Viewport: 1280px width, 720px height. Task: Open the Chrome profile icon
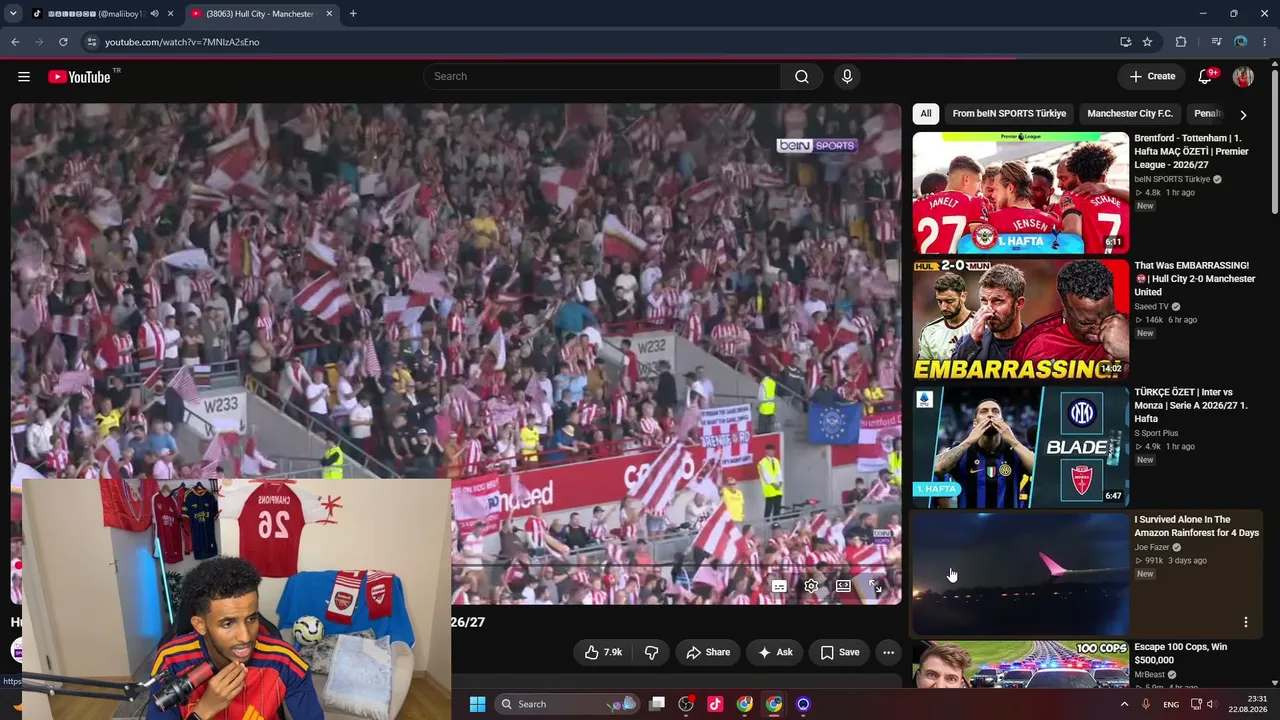click(x=1241, y=42)
